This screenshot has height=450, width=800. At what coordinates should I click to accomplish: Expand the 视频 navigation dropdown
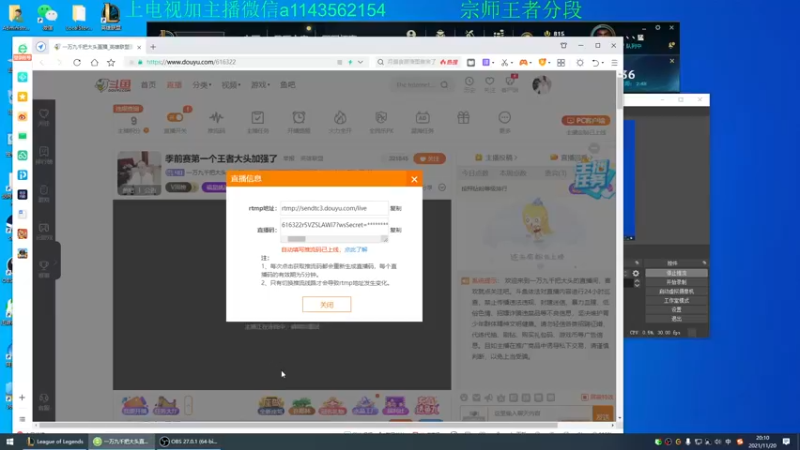coord(231,85)
